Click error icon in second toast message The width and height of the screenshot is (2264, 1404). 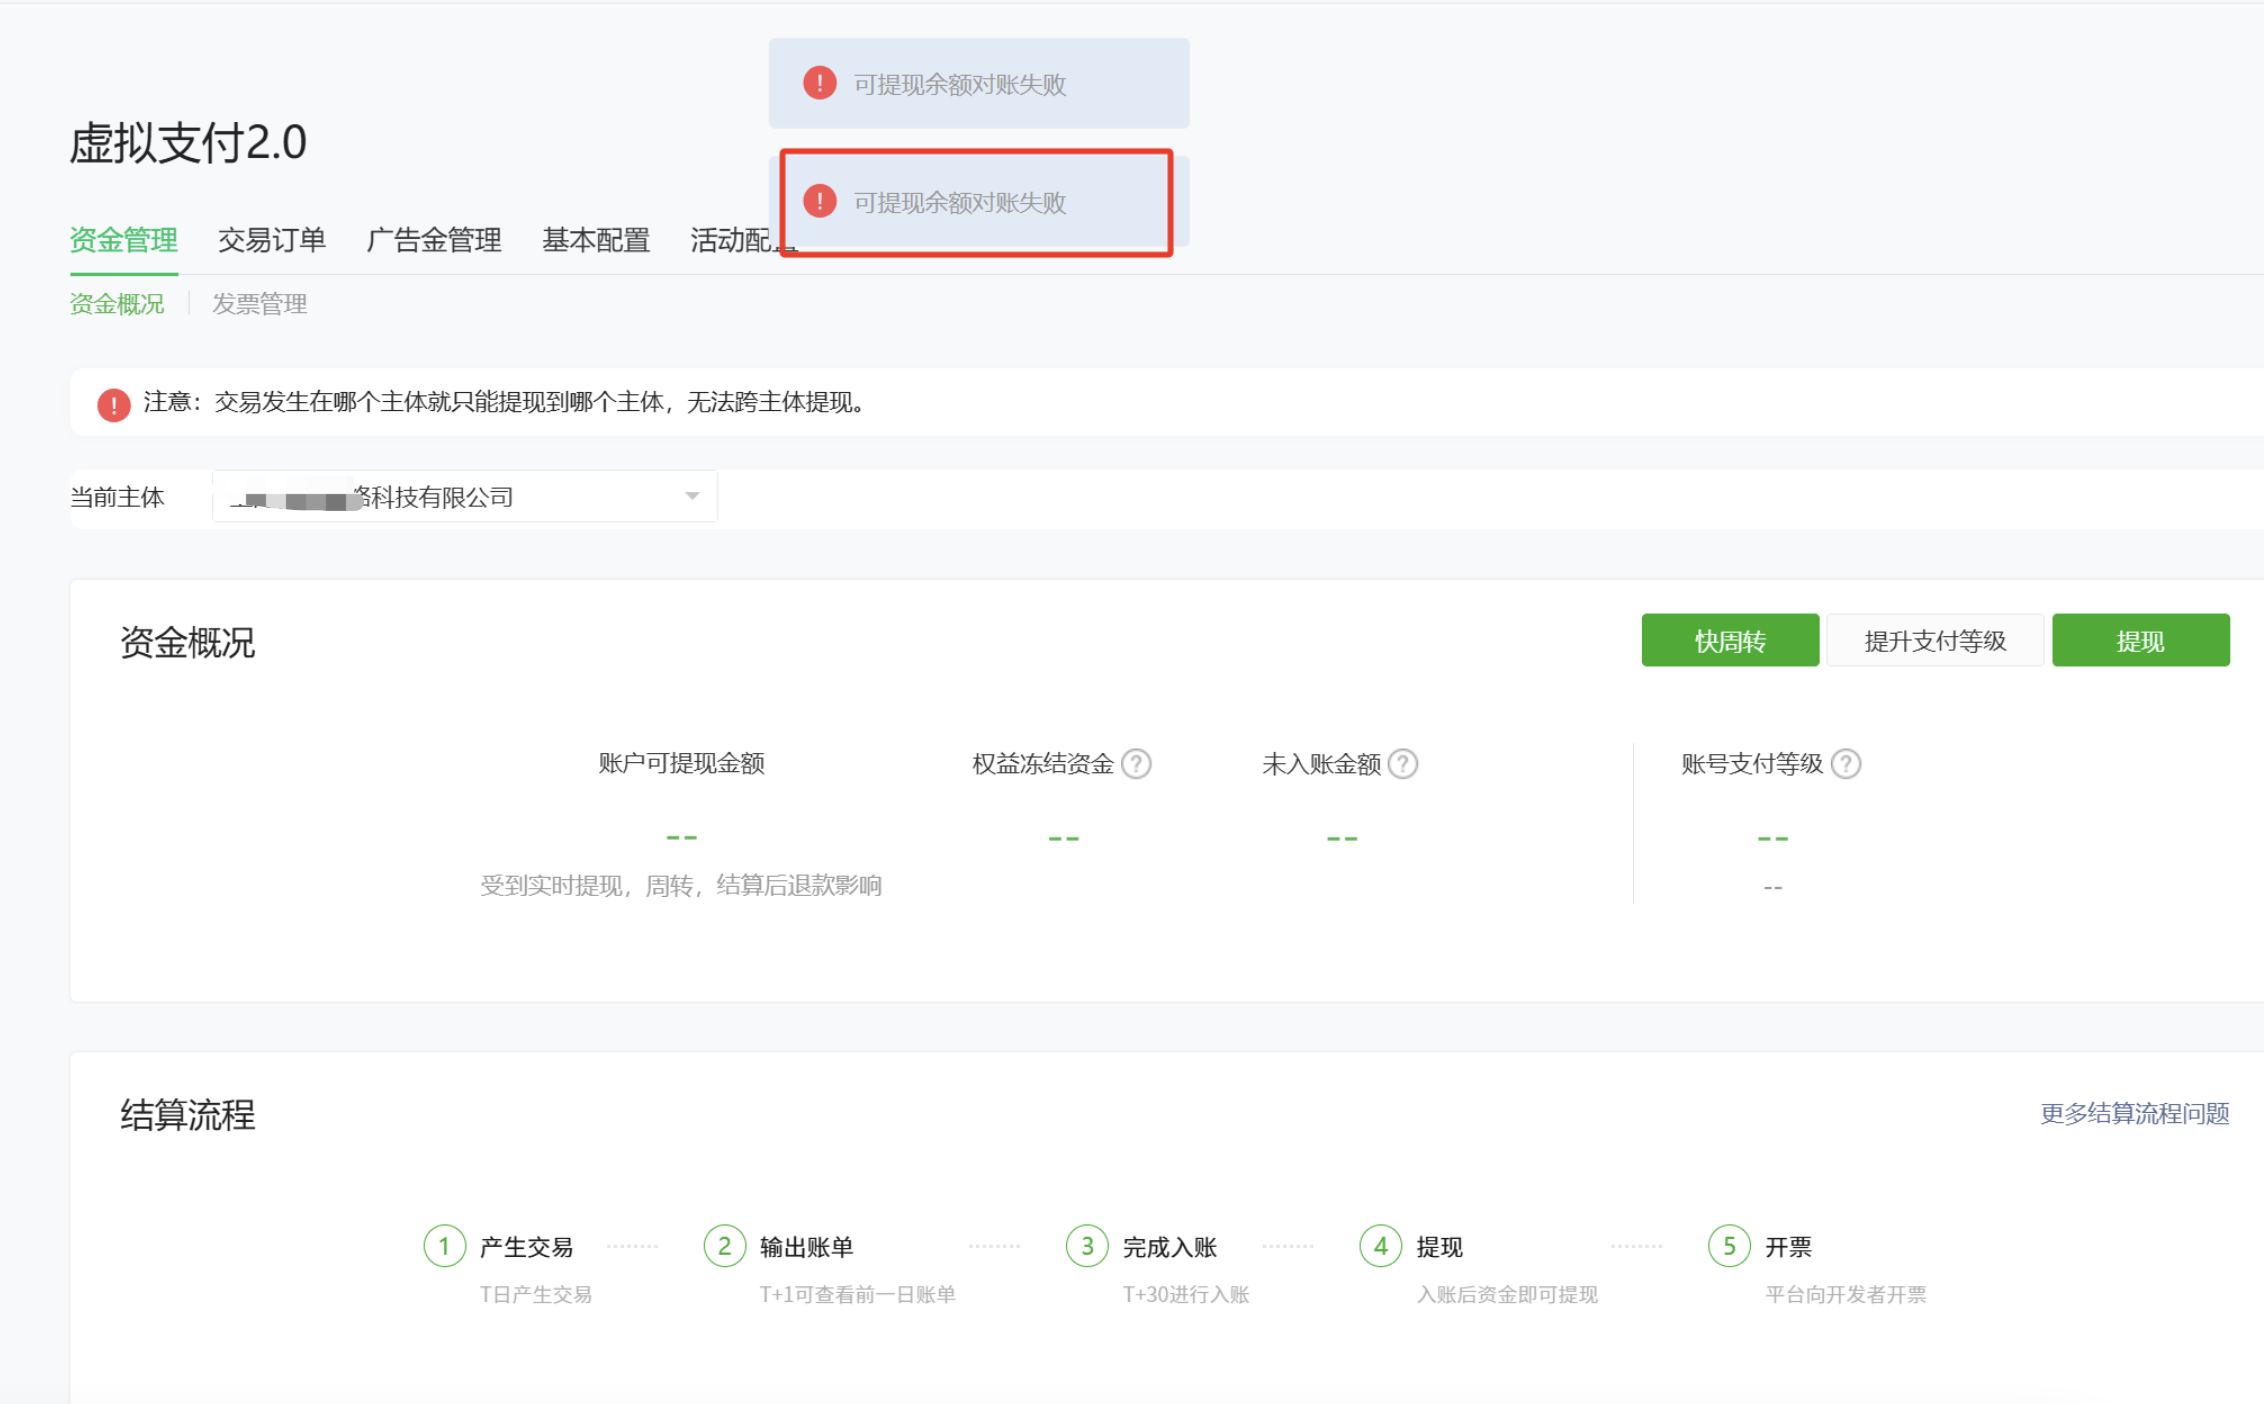click(820, 201)
